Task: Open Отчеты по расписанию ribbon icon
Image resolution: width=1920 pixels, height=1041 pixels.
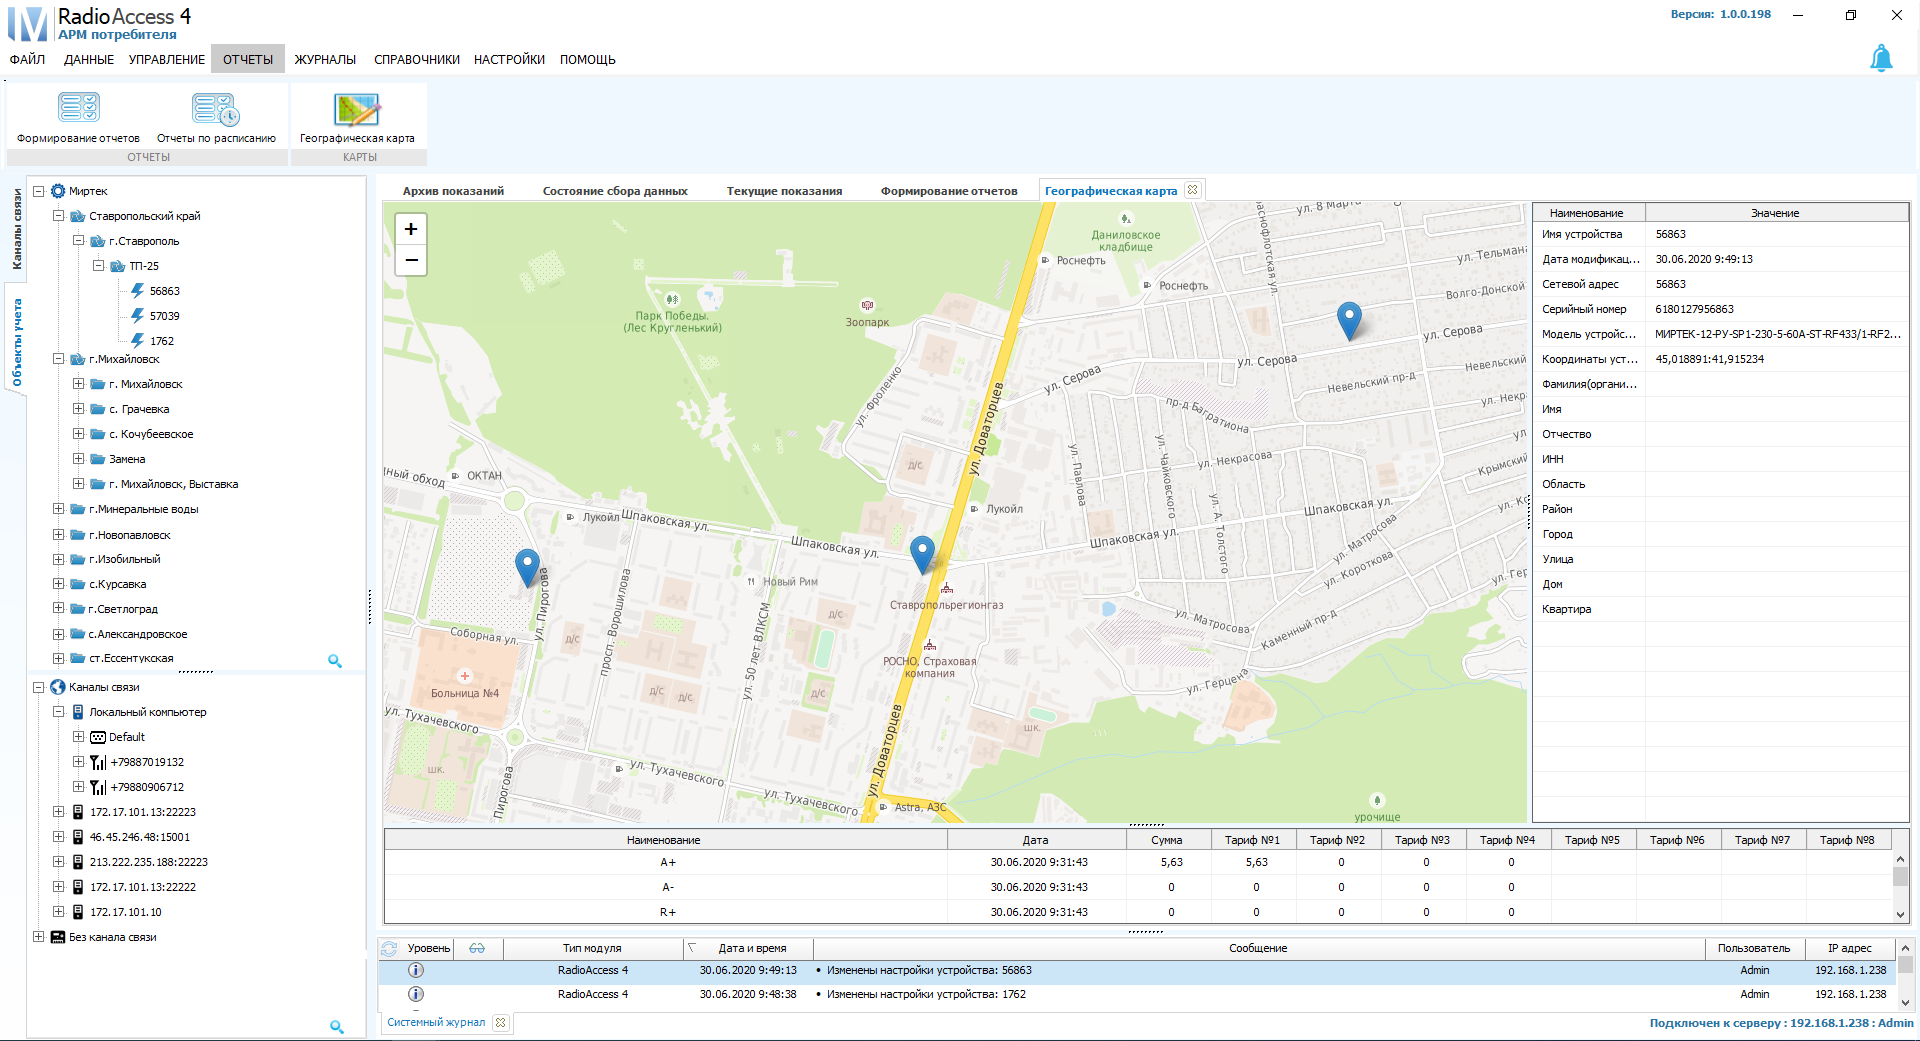Action: pyautogui.click(x=216, y=117)
